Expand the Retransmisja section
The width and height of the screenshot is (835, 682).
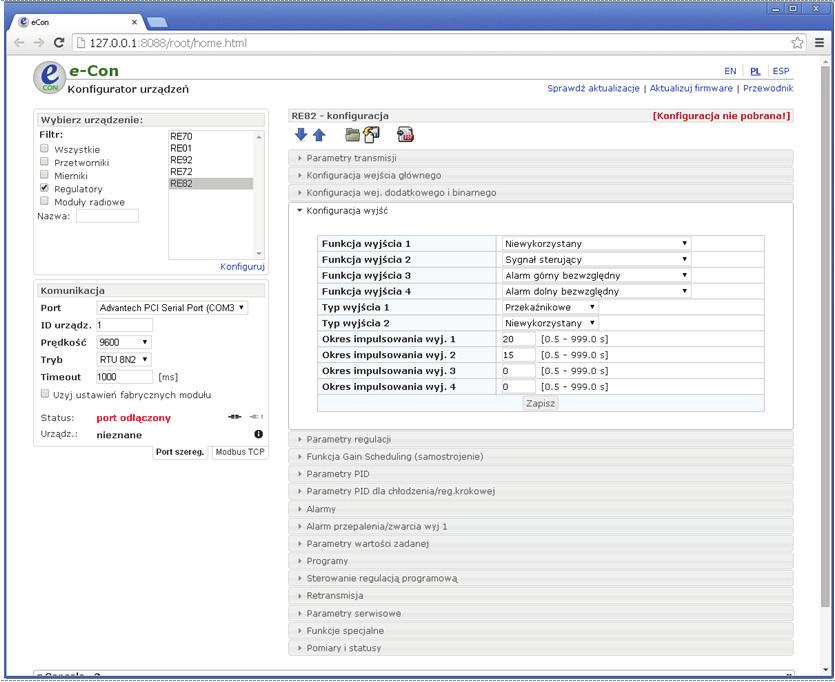[x=541, y=595]
